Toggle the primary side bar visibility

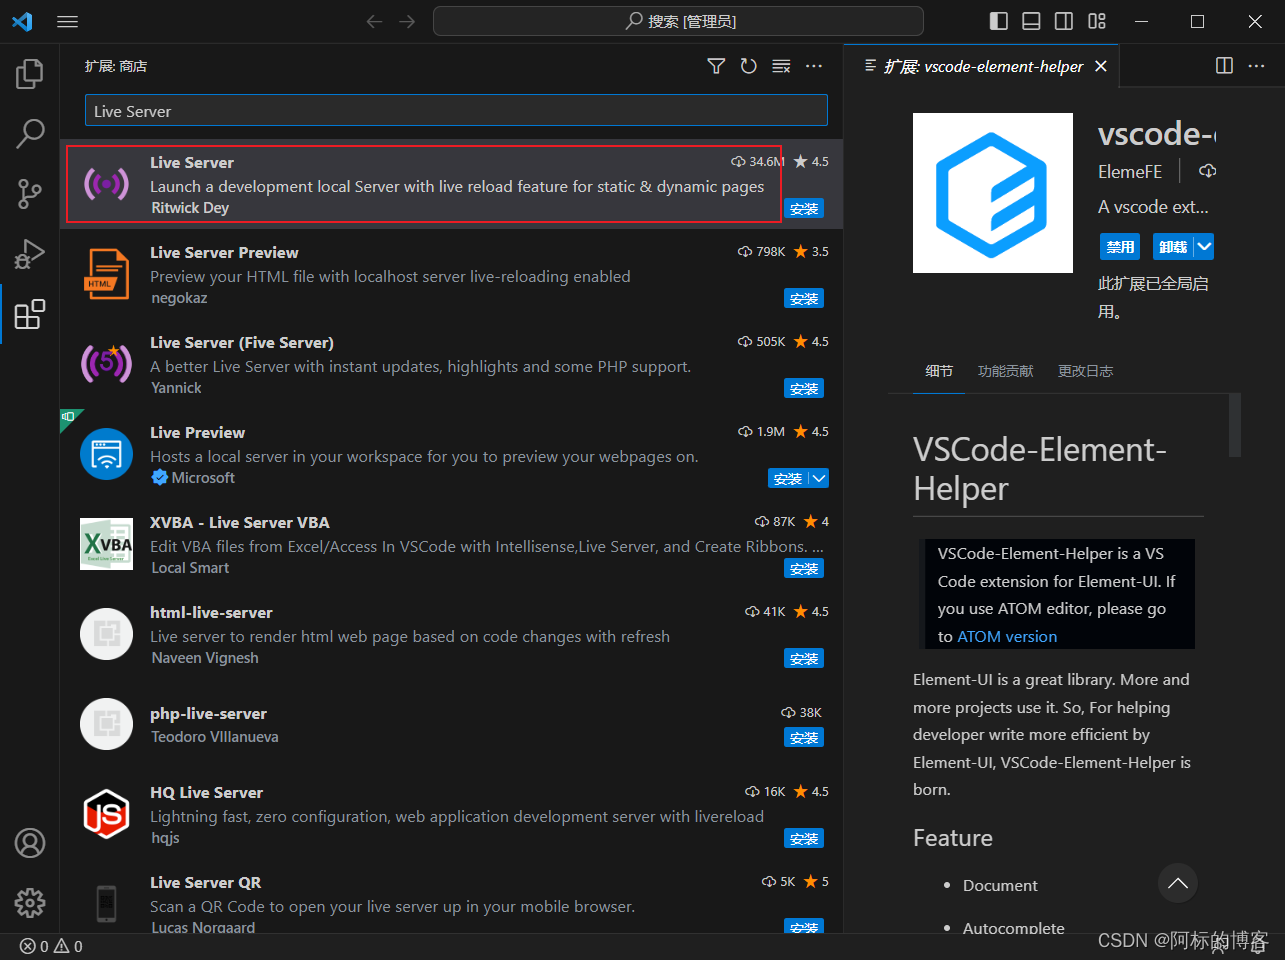tap(997, 20)
